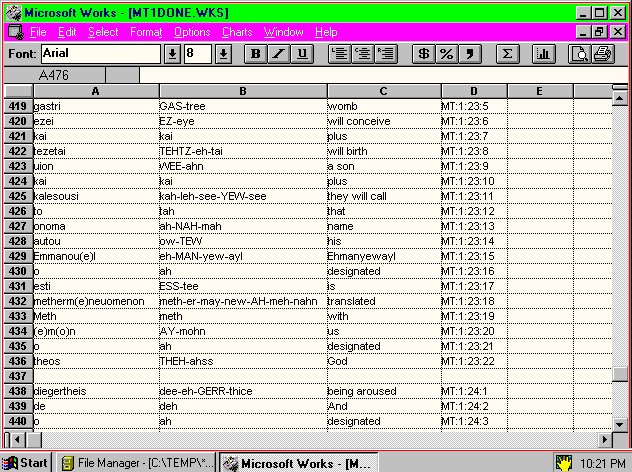Viewport: 632px width, 472px height.
Task: Click vertical scrollbar down arrow
Action: pyautogui.click(x=620, y=424)
